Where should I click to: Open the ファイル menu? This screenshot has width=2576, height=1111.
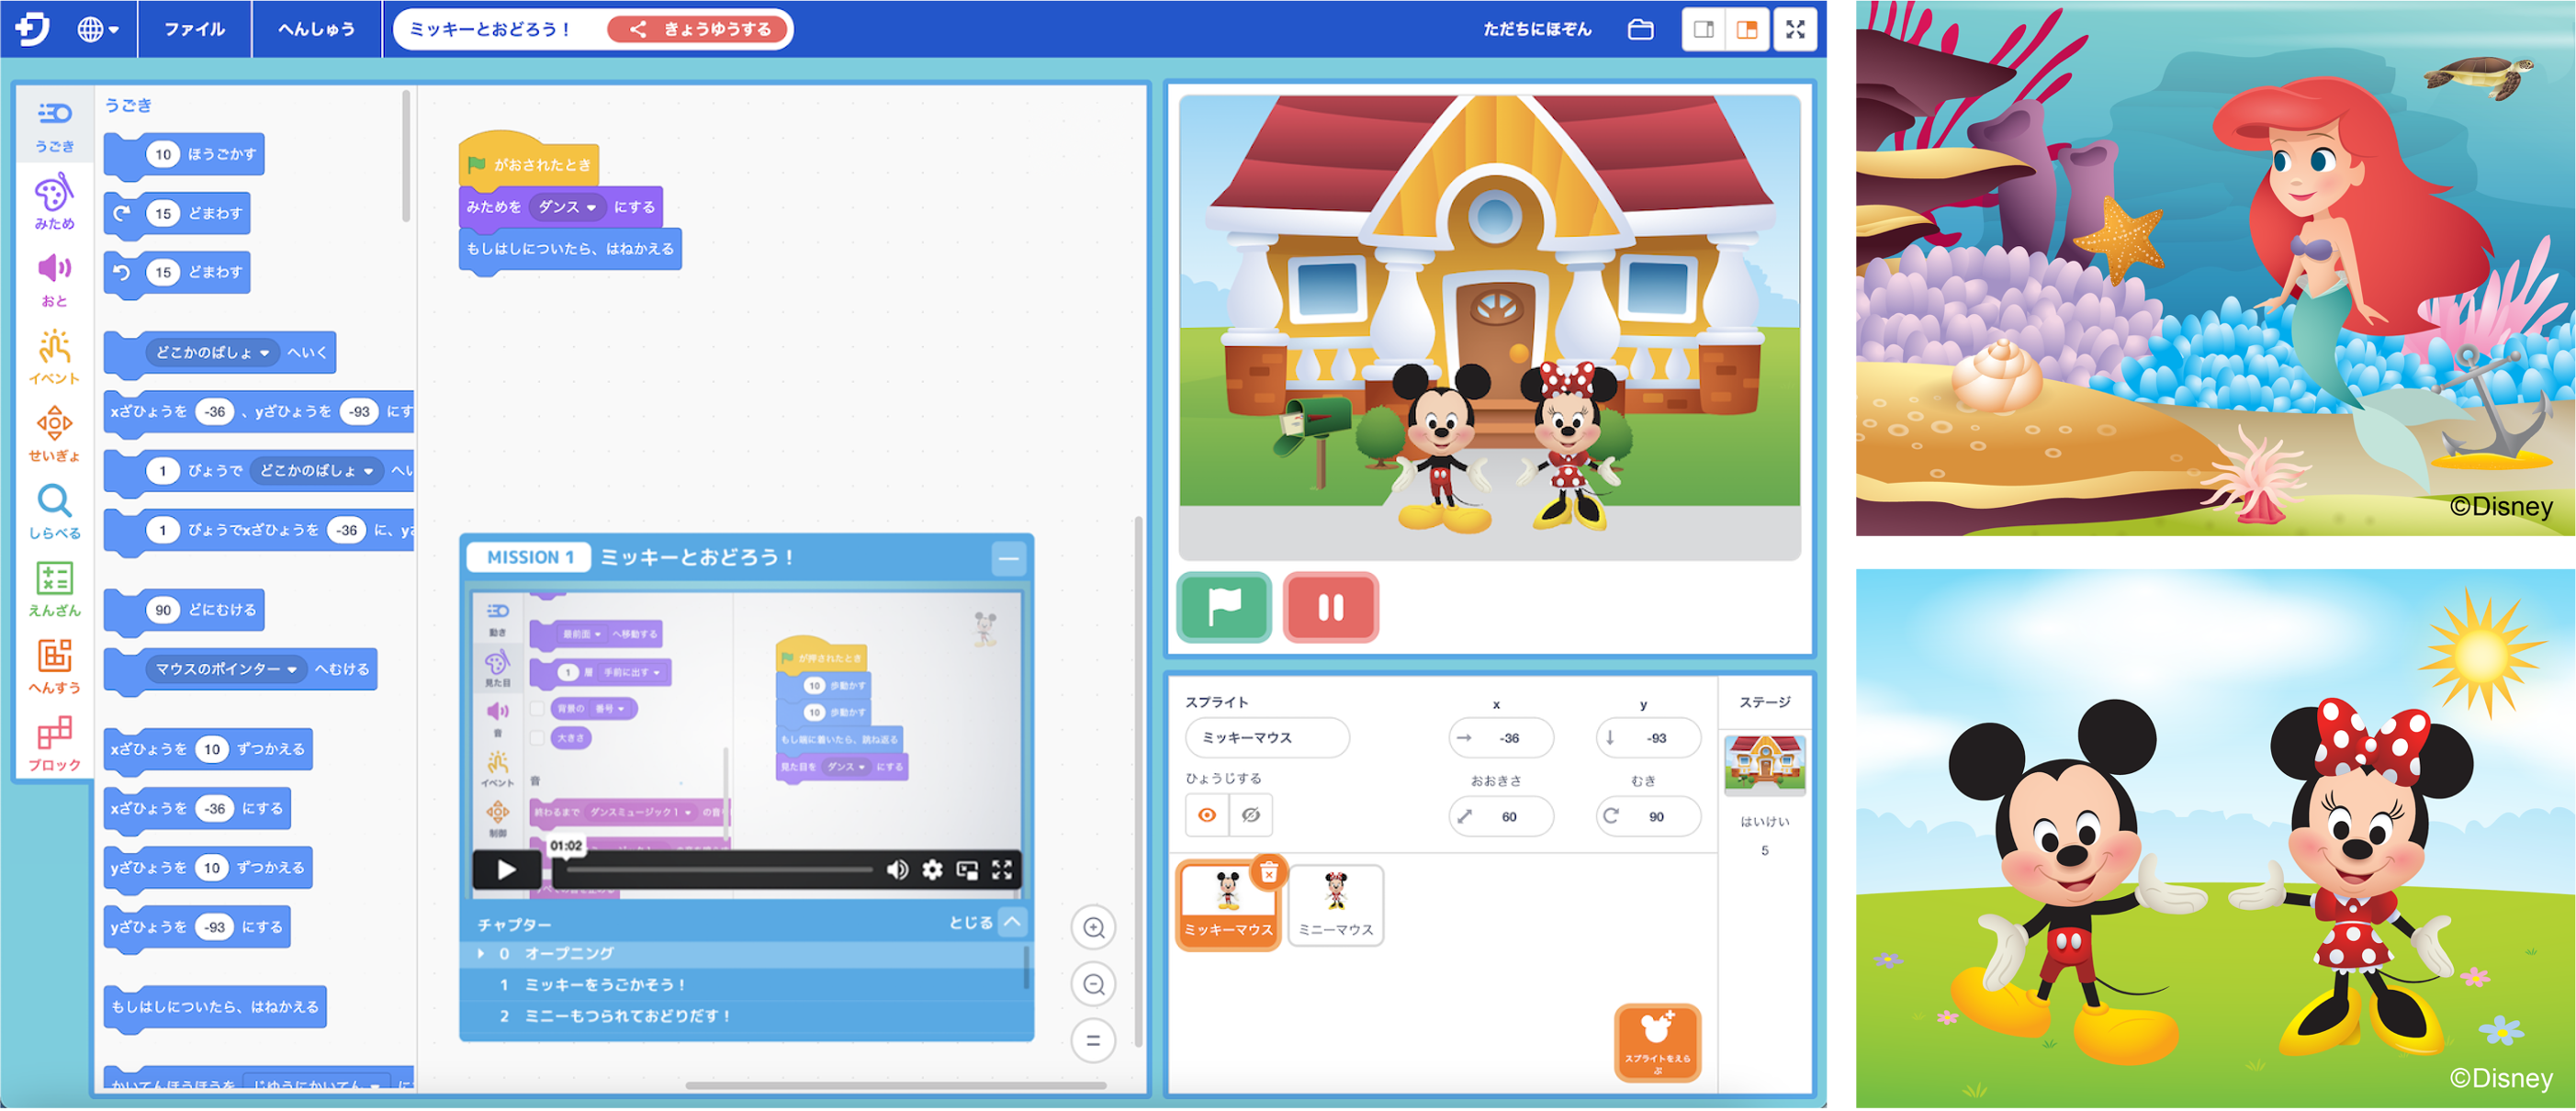coord(194,29)
